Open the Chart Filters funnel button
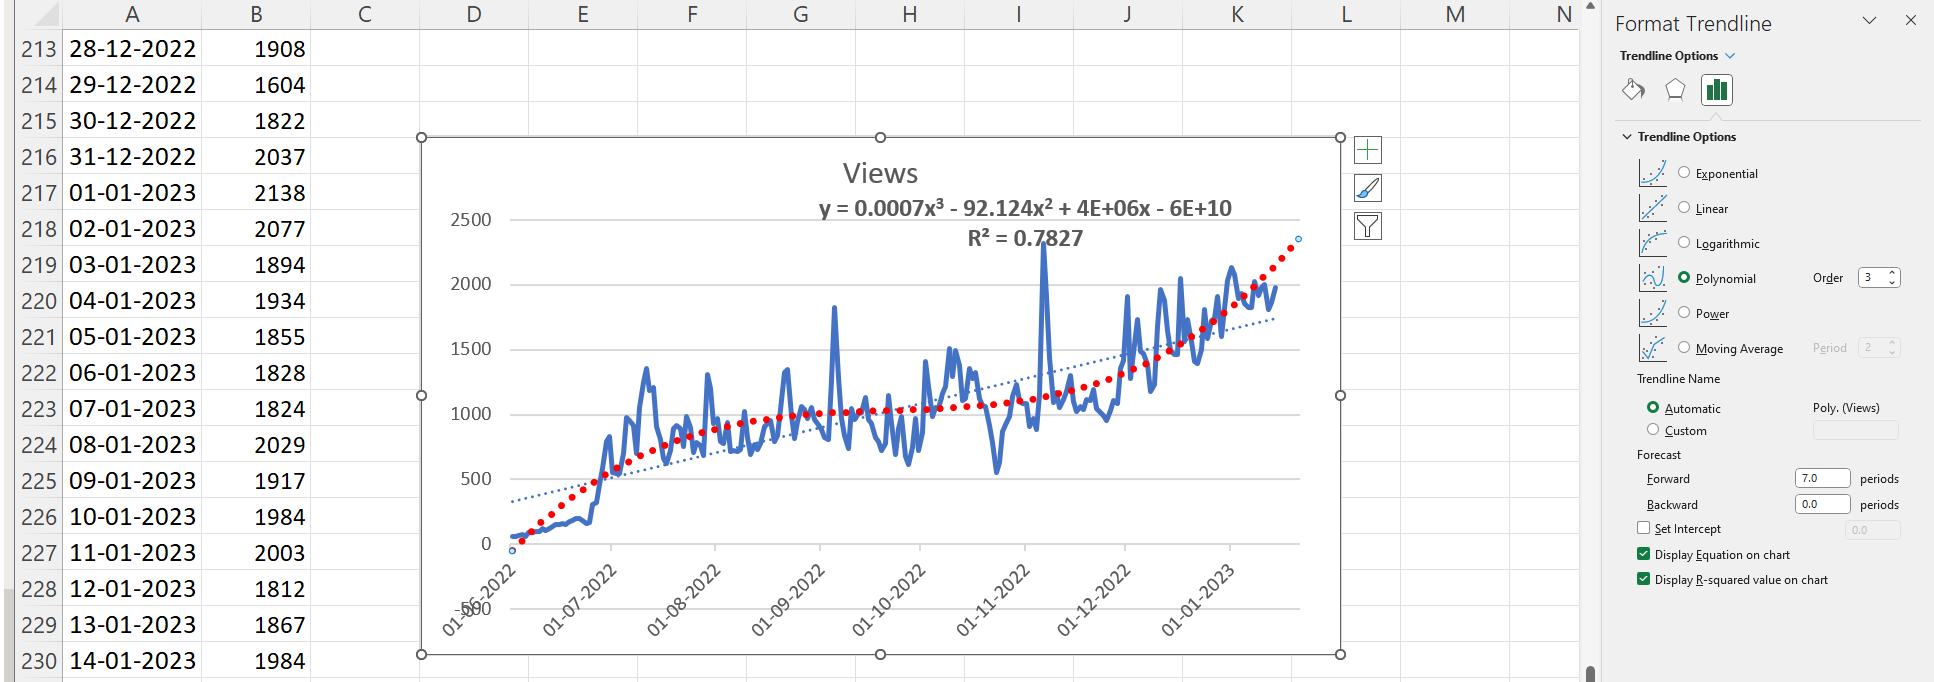This screenshot has height=682, width=1934. coord(1367,226)
